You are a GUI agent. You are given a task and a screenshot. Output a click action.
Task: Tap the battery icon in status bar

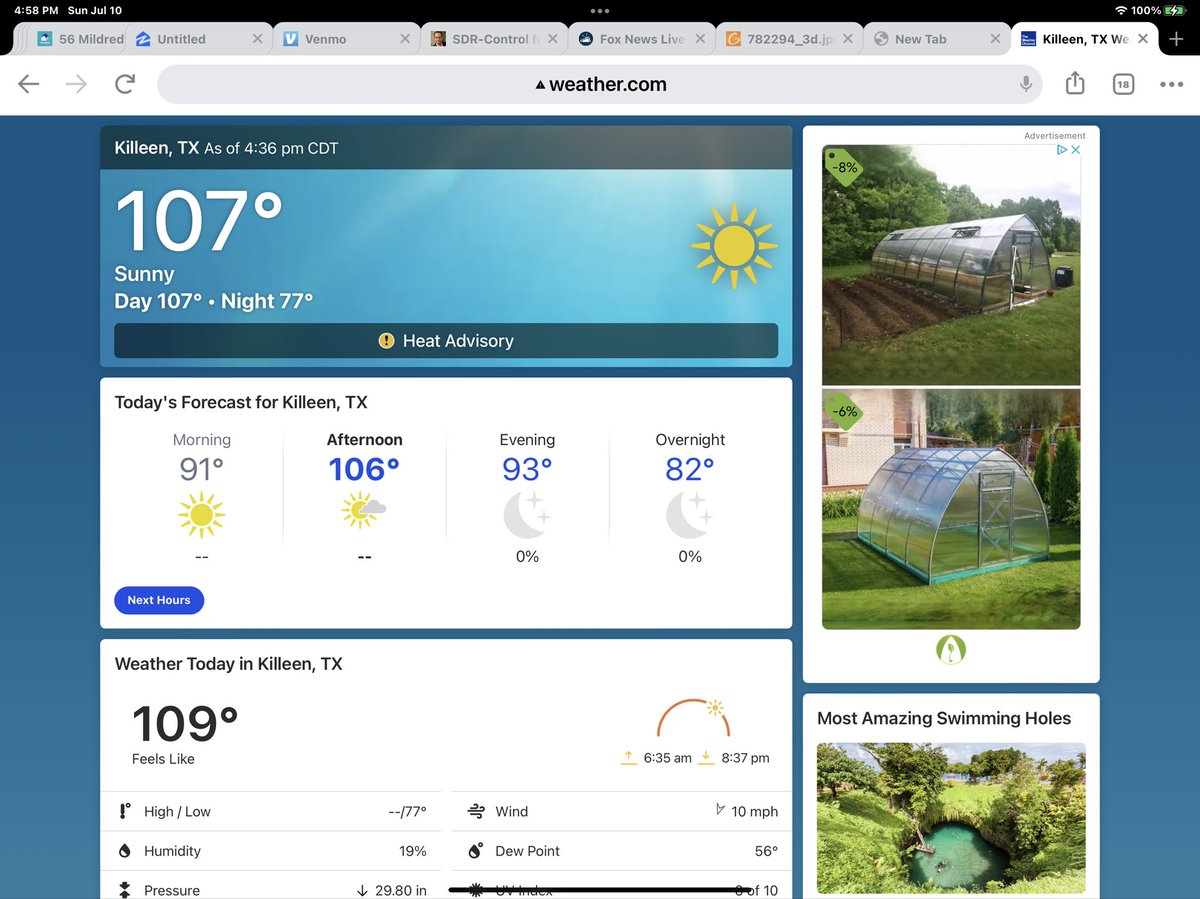coord(1175,10)
